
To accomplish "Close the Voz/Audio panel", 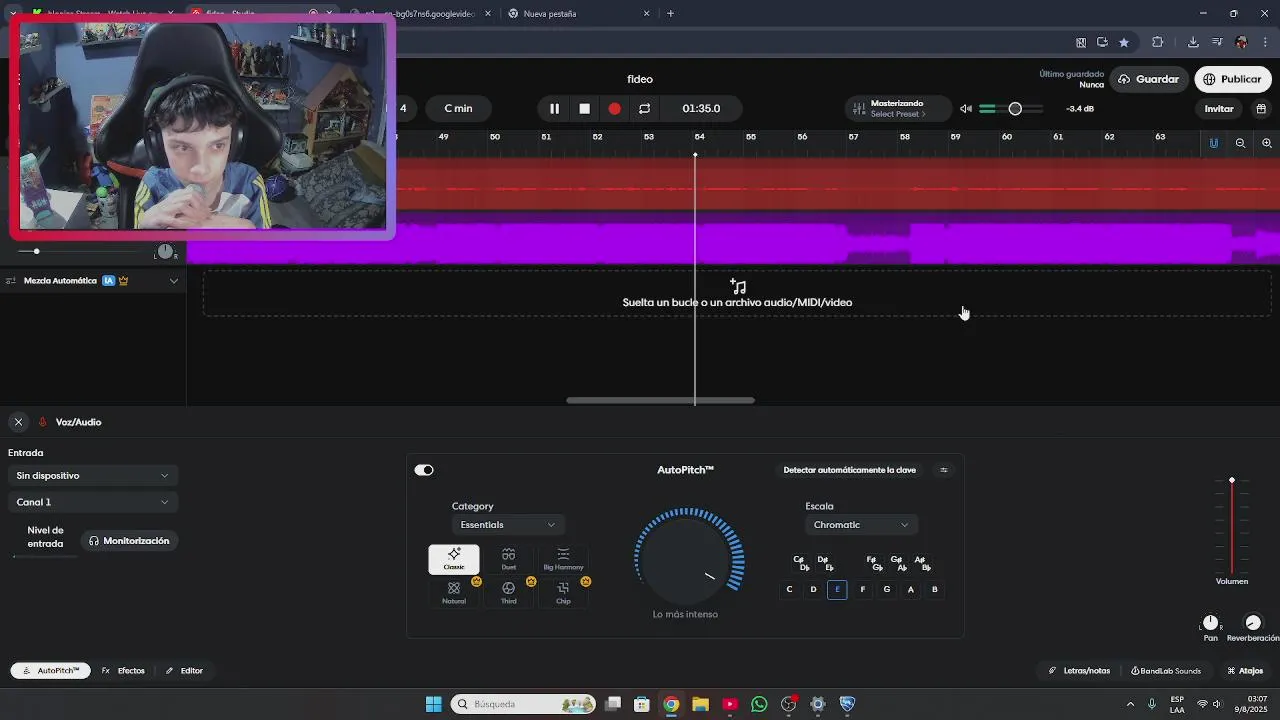I will tap(18, 422).
